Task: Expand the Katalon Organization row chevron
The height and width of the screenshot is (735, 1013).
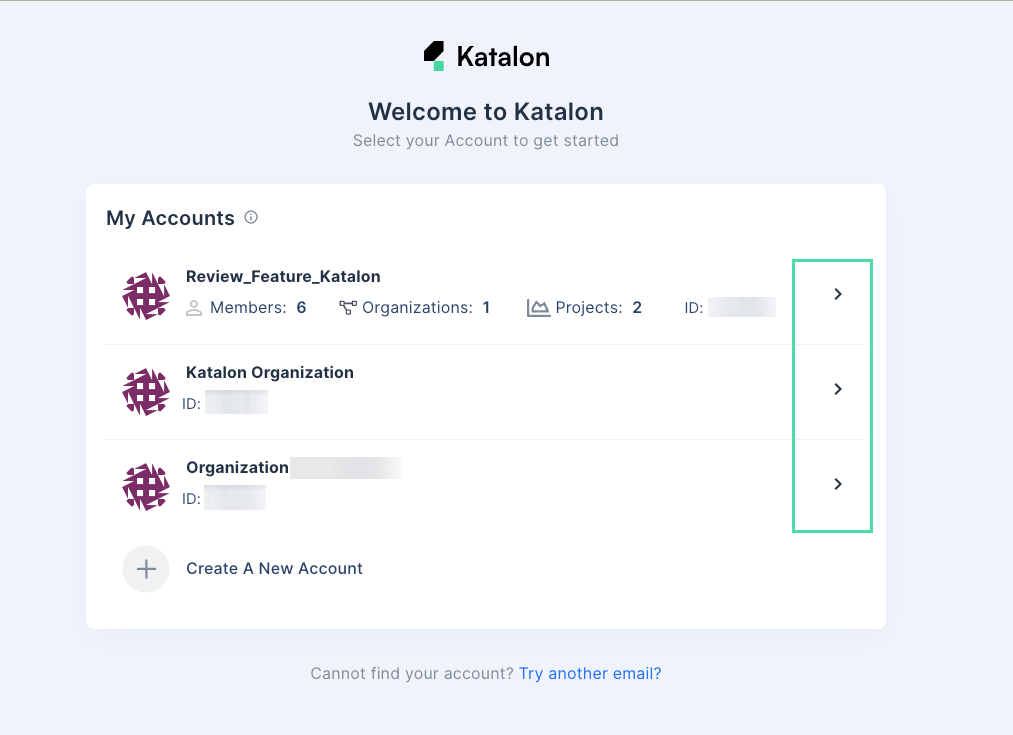Action: tap(837, 389)
